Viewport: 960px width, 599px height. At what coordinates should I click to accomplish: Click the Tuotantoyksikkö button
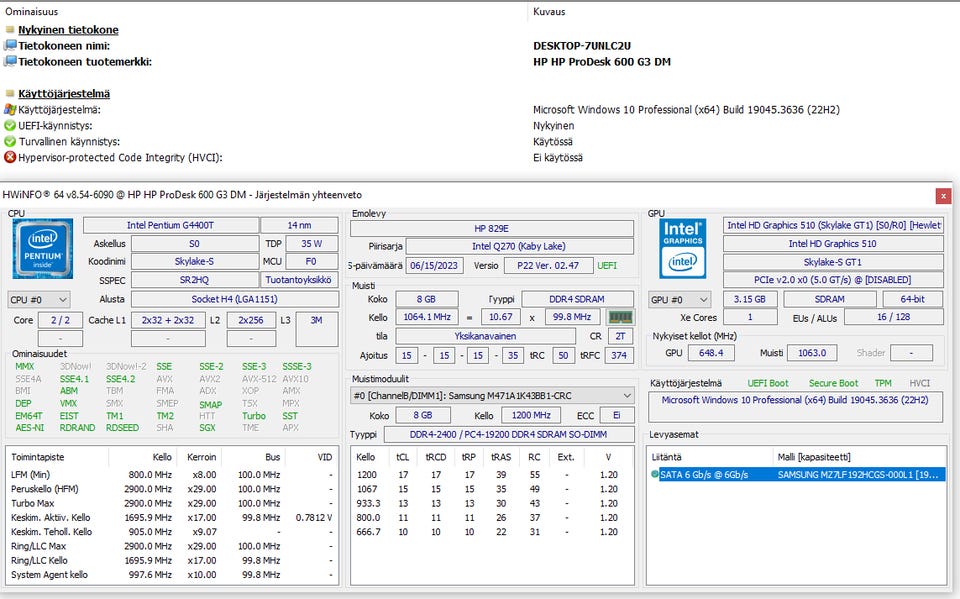(x=299, y=280)
